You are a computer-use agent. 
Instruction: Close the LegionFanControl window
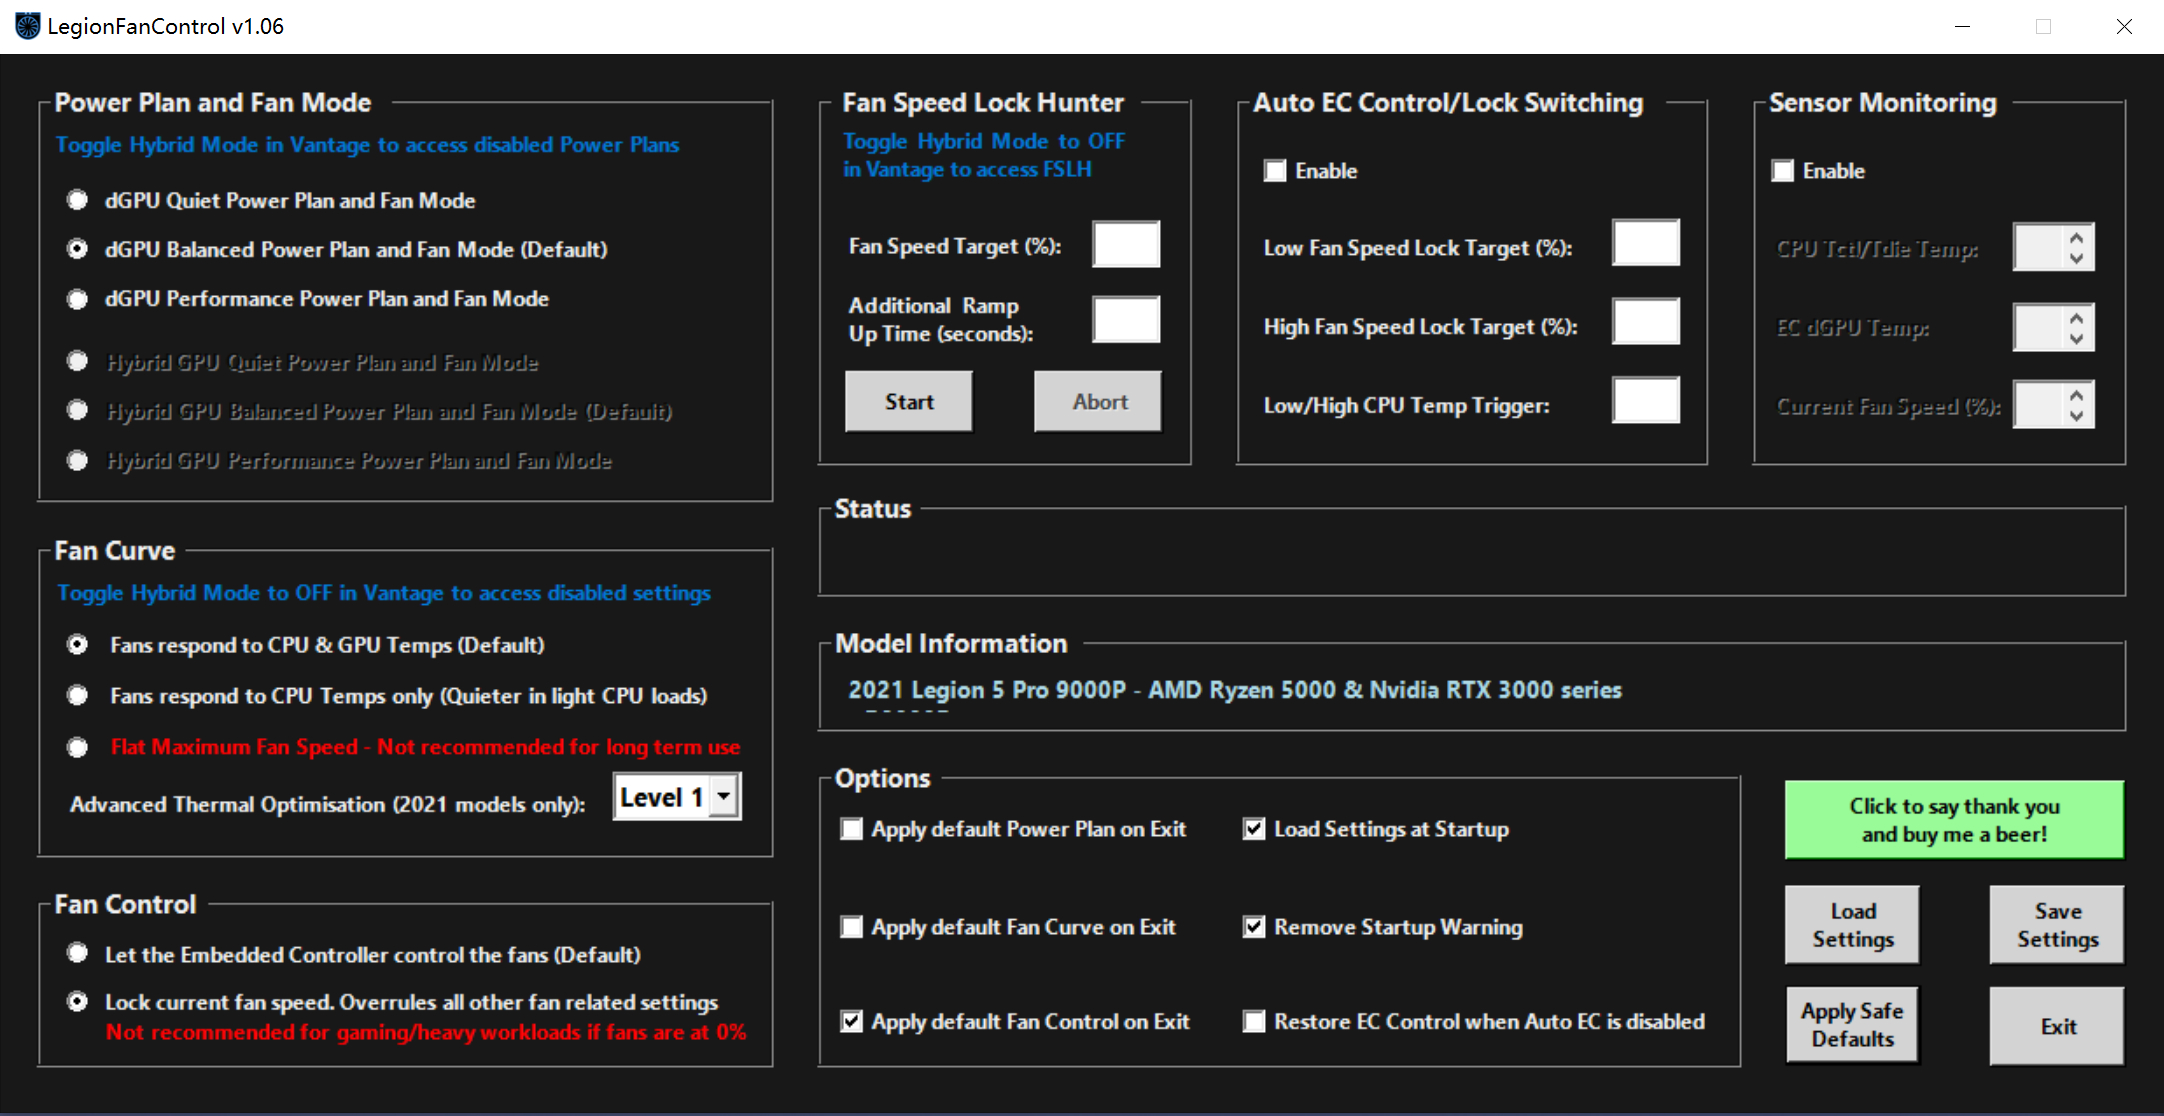[x=2124, y=26]
